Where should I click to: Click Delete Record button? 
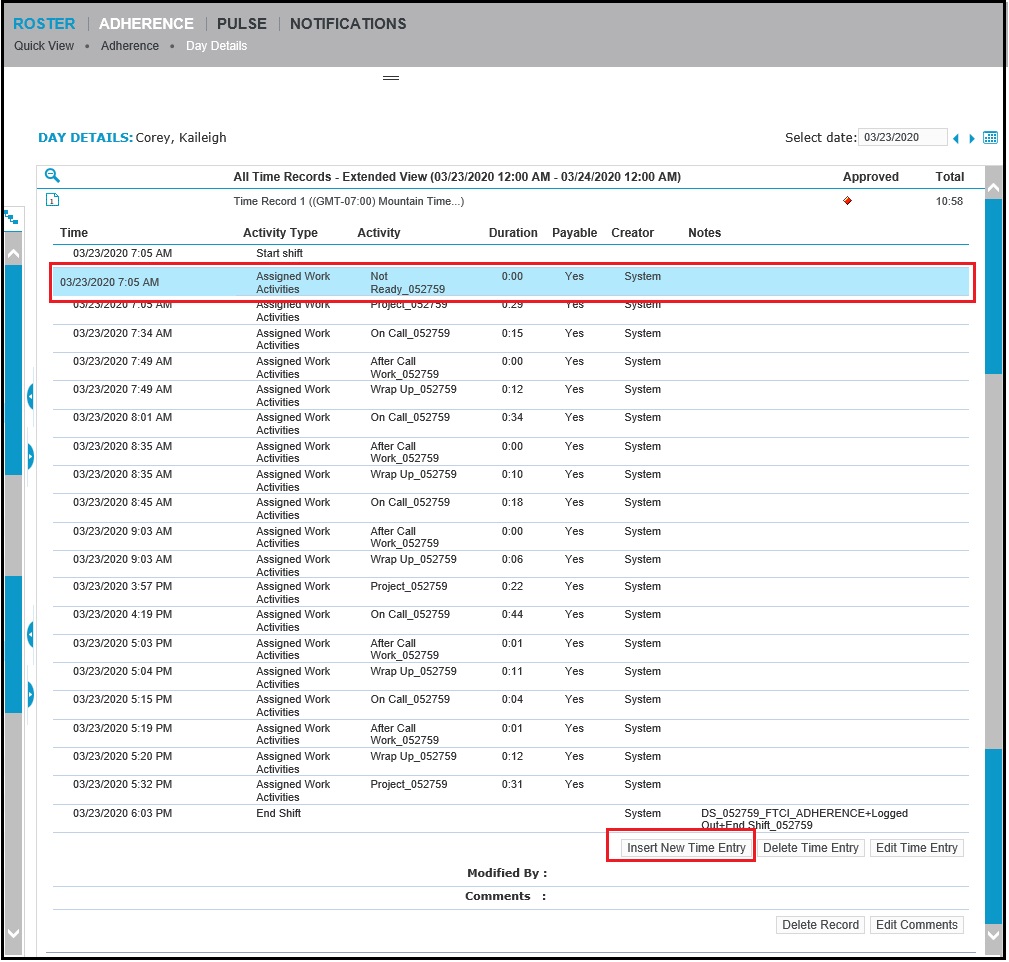[820, 925]
